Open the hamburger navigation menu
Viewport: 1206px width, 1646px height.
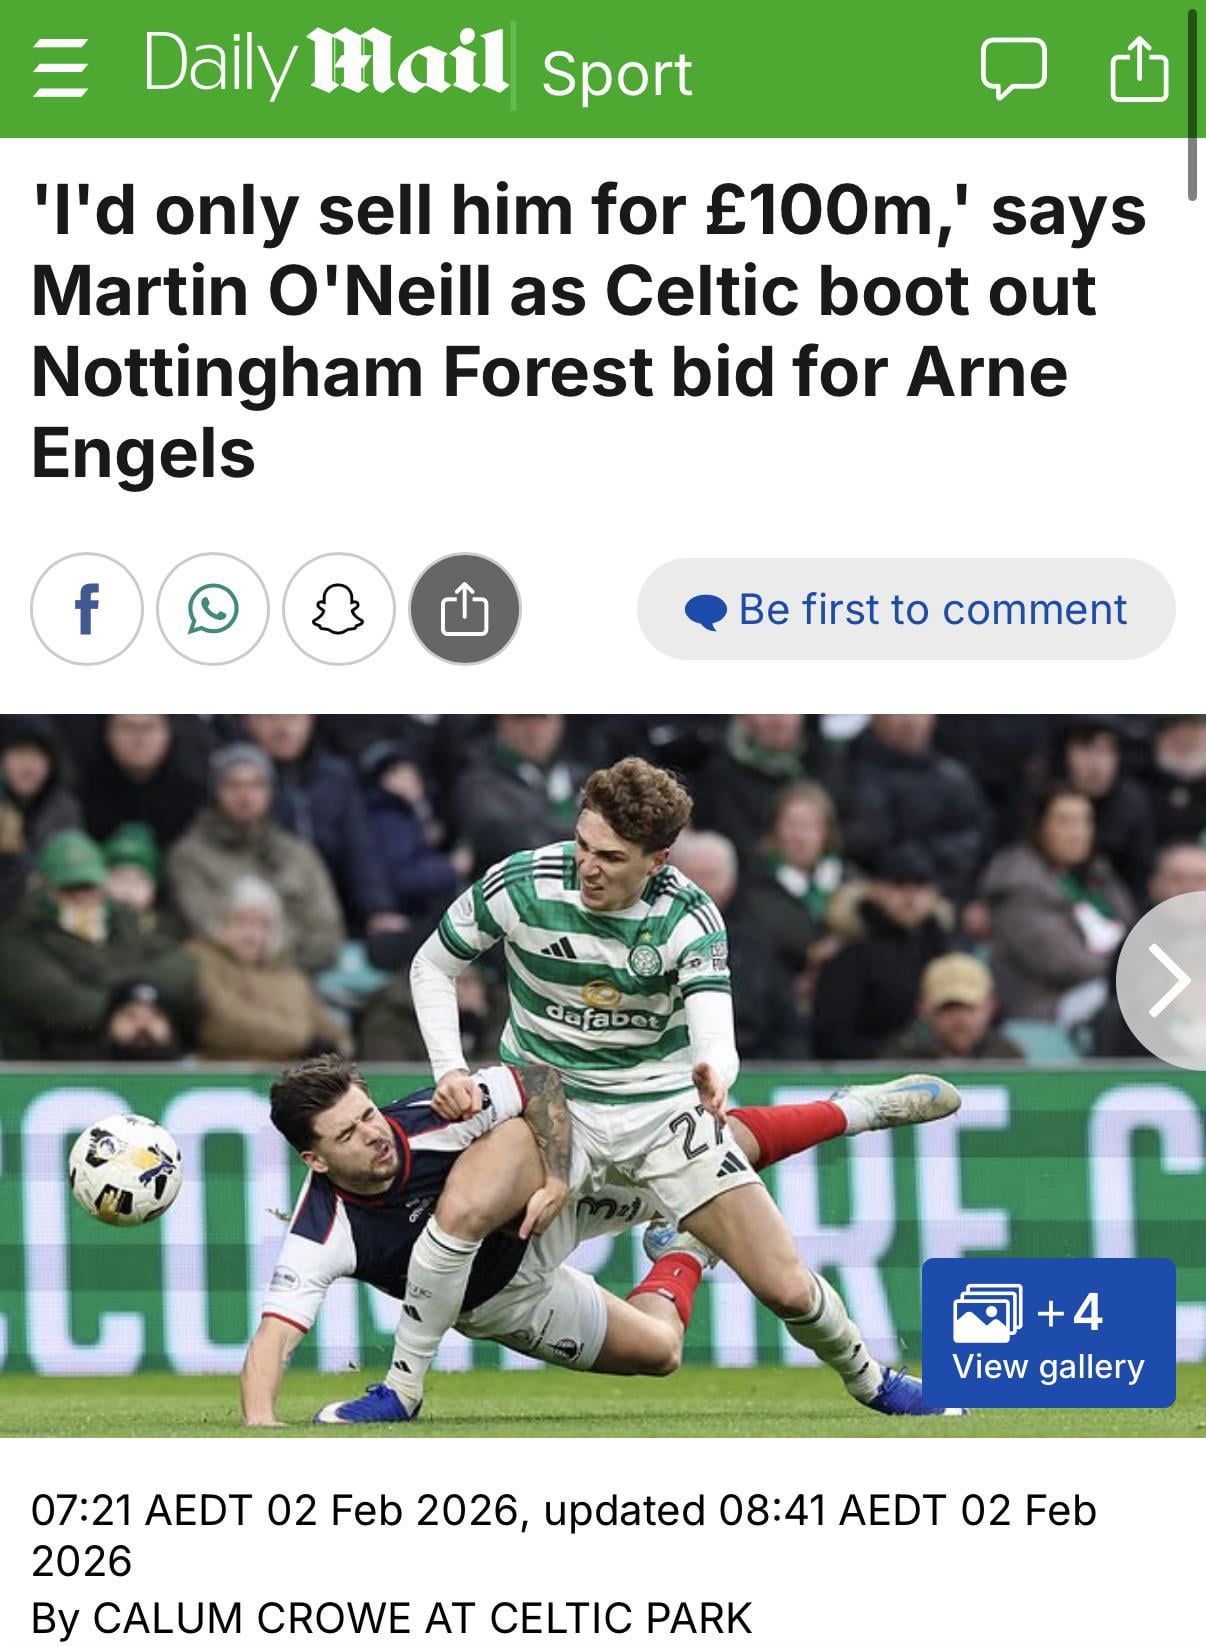[60, 69]
